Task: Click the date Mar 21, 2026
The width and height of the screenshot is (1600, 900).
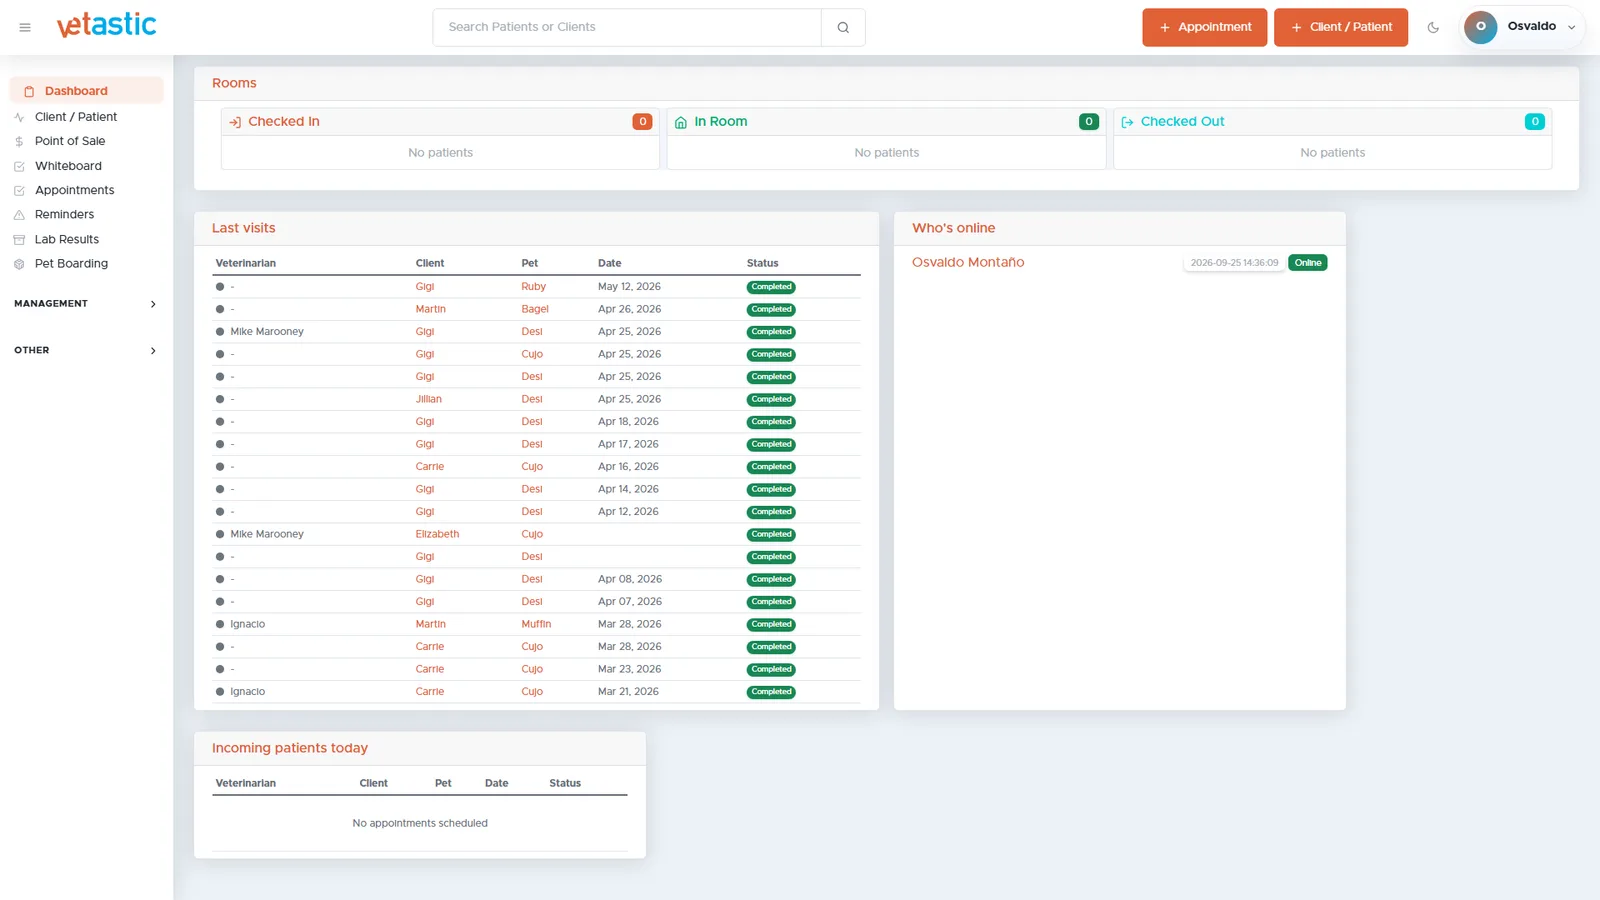Action: pyautogui.click(x=628, y=692)
